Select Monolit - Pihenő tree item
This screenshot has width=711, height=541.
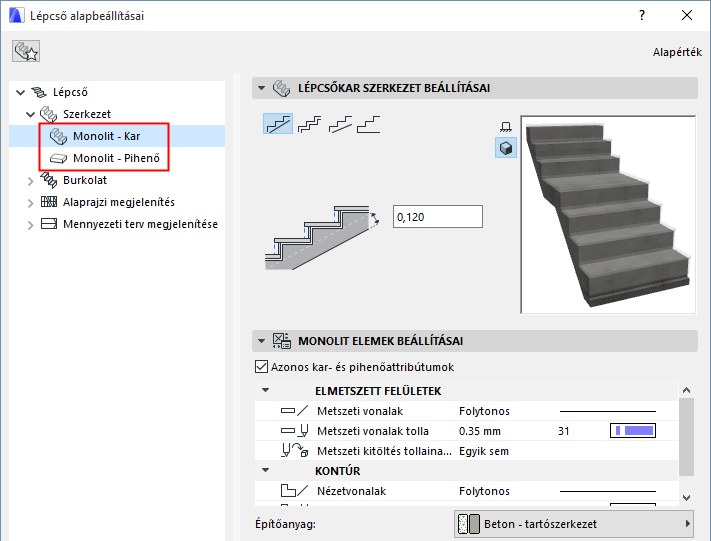117,158
